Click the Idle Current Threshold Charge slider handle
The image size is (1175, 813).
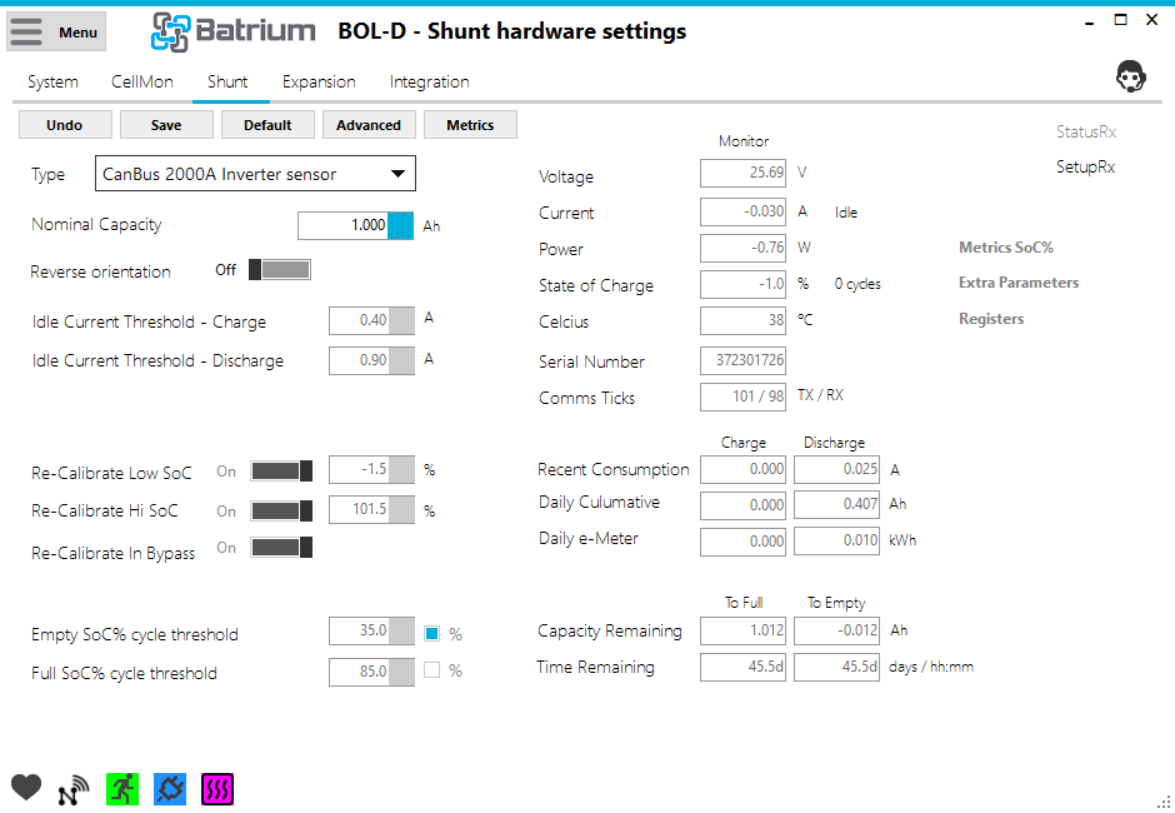coord(401,321)
